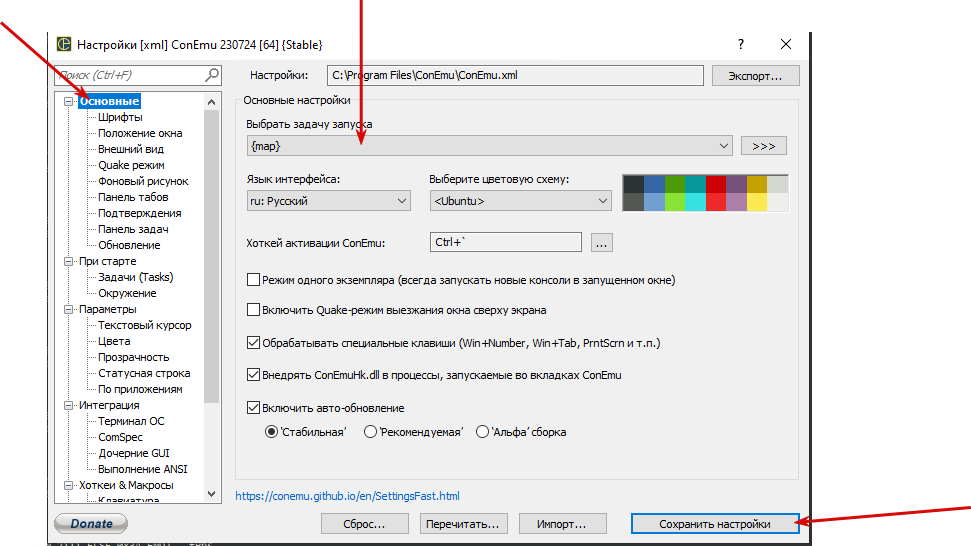This screenshot has width=971, height=546.
Task: Close the settings dialog with X
Action: pyautogui.click(x=786, y=44)
